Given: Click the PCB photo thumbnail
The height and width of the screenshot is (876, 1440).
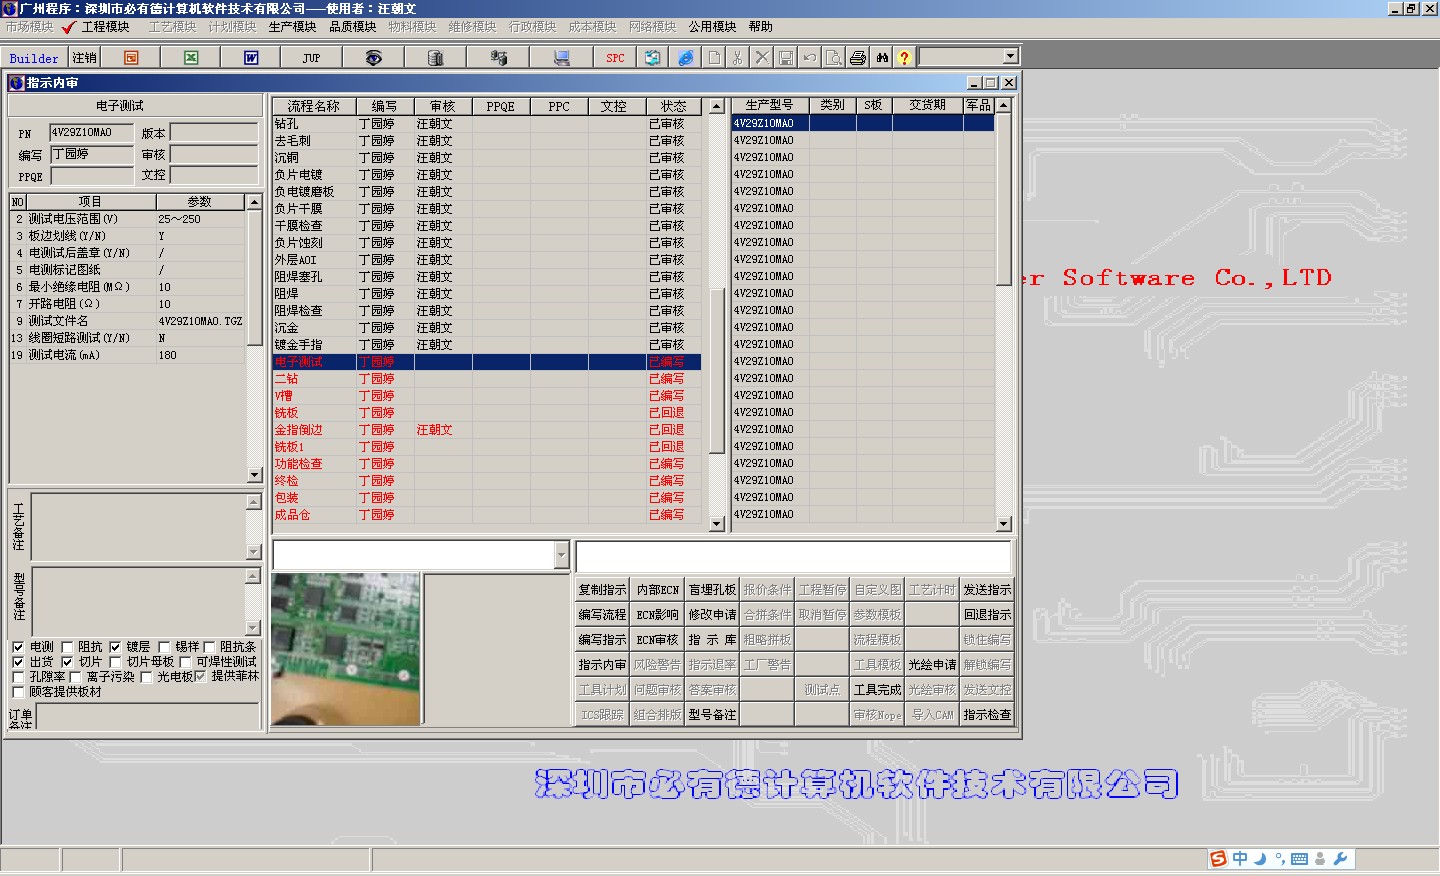Looking at the screenshot, I should point(346,649).
